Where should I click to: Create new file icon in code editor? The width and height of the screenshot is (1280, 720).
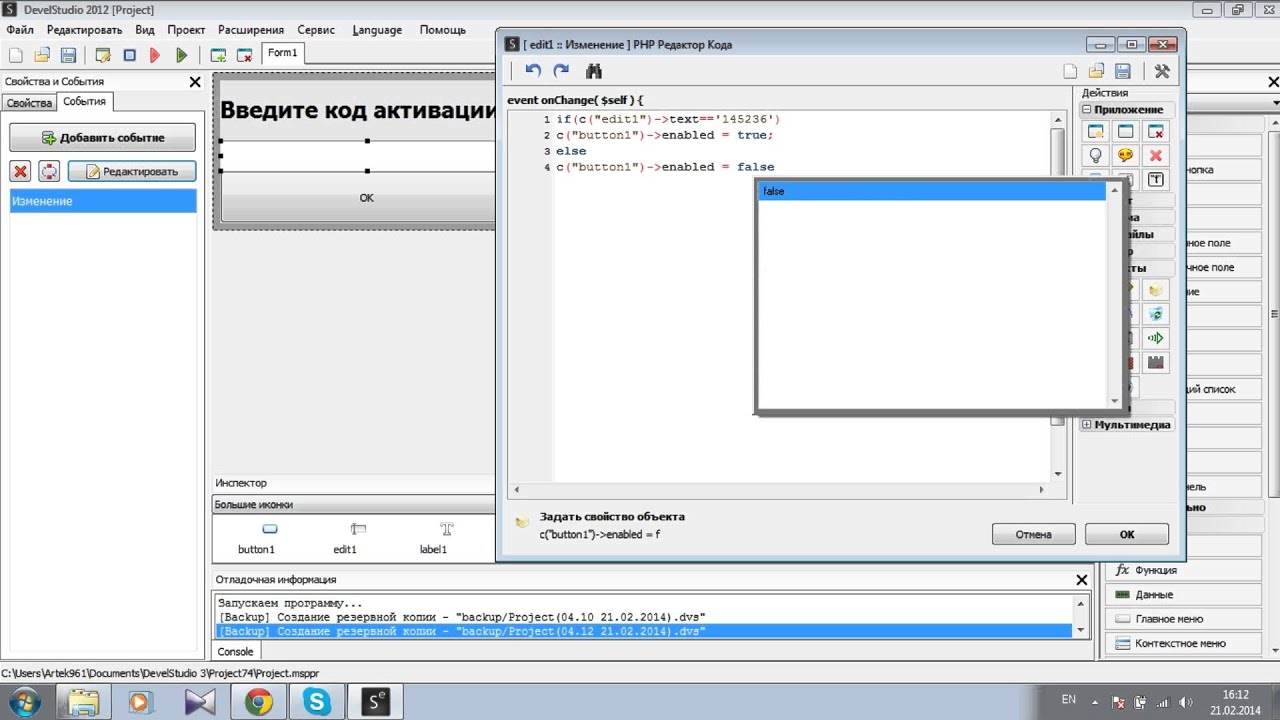[x=1070, y=71]
